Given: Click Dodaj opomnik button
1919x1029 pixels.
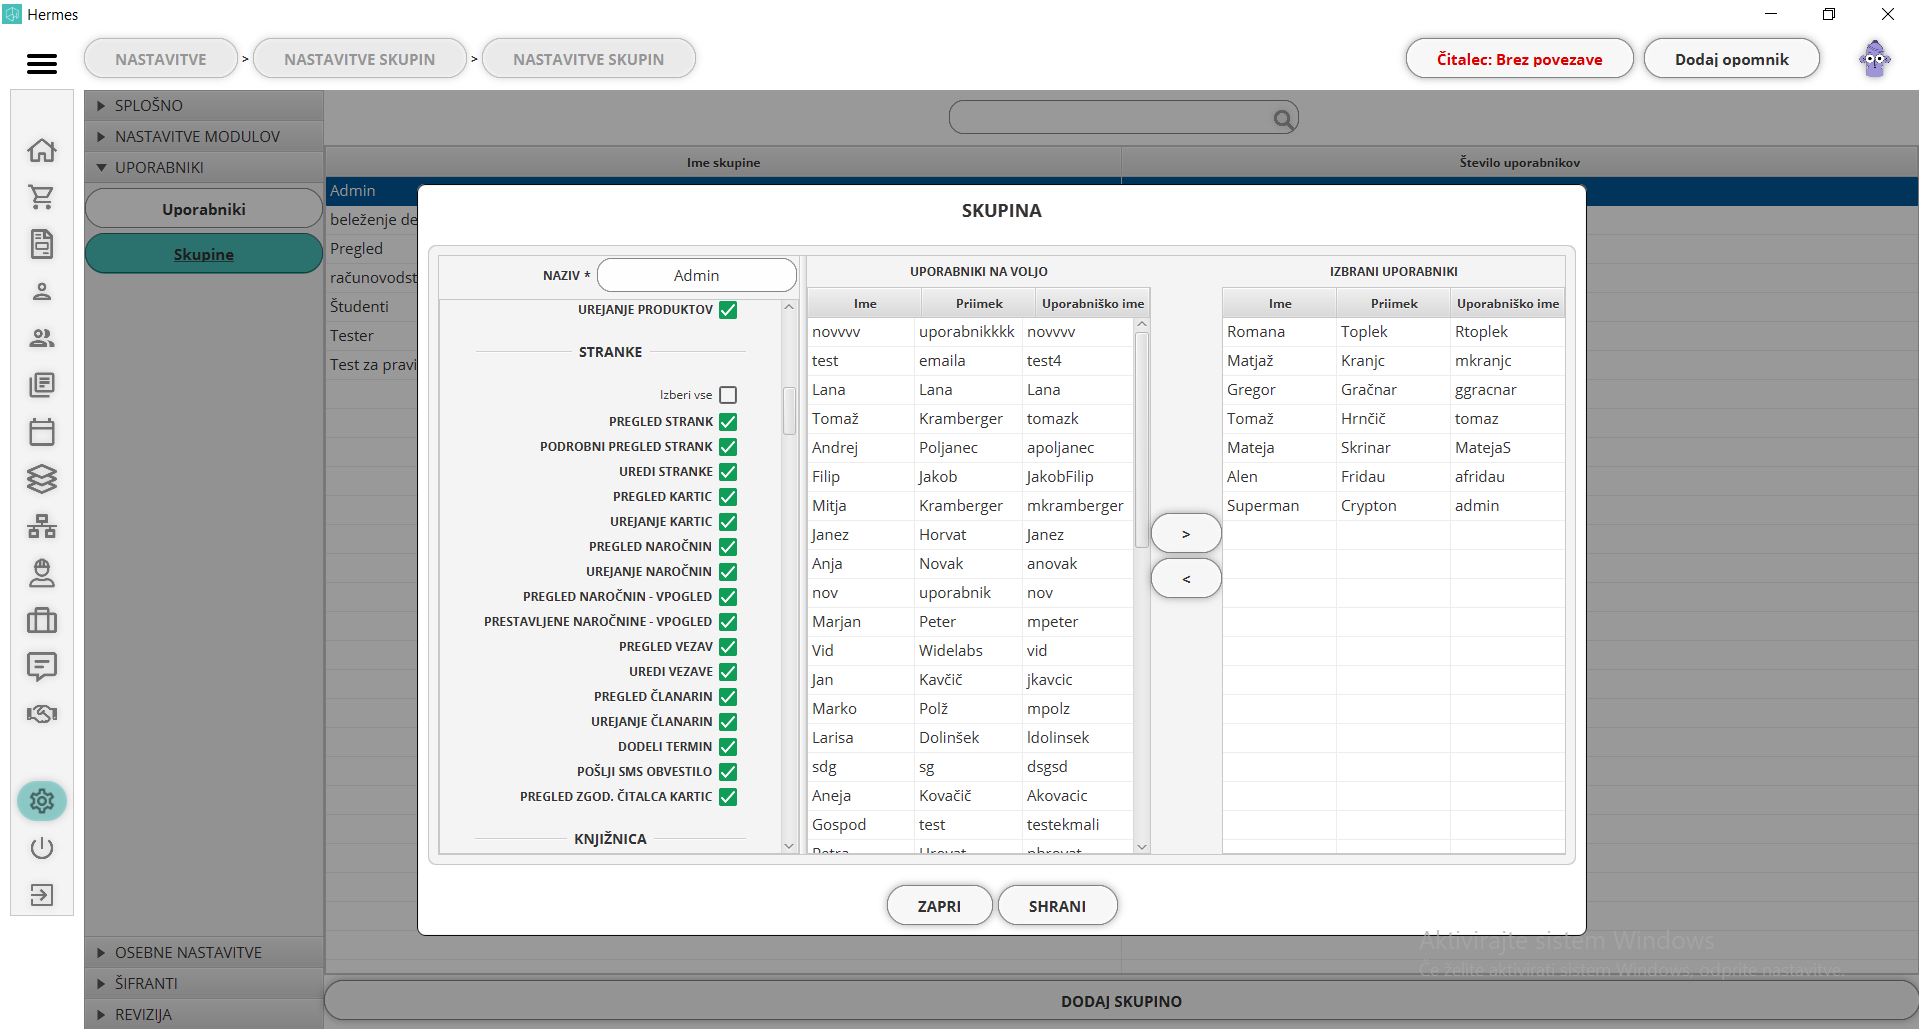Looking at the screenshot, I should click(1732, 59).
